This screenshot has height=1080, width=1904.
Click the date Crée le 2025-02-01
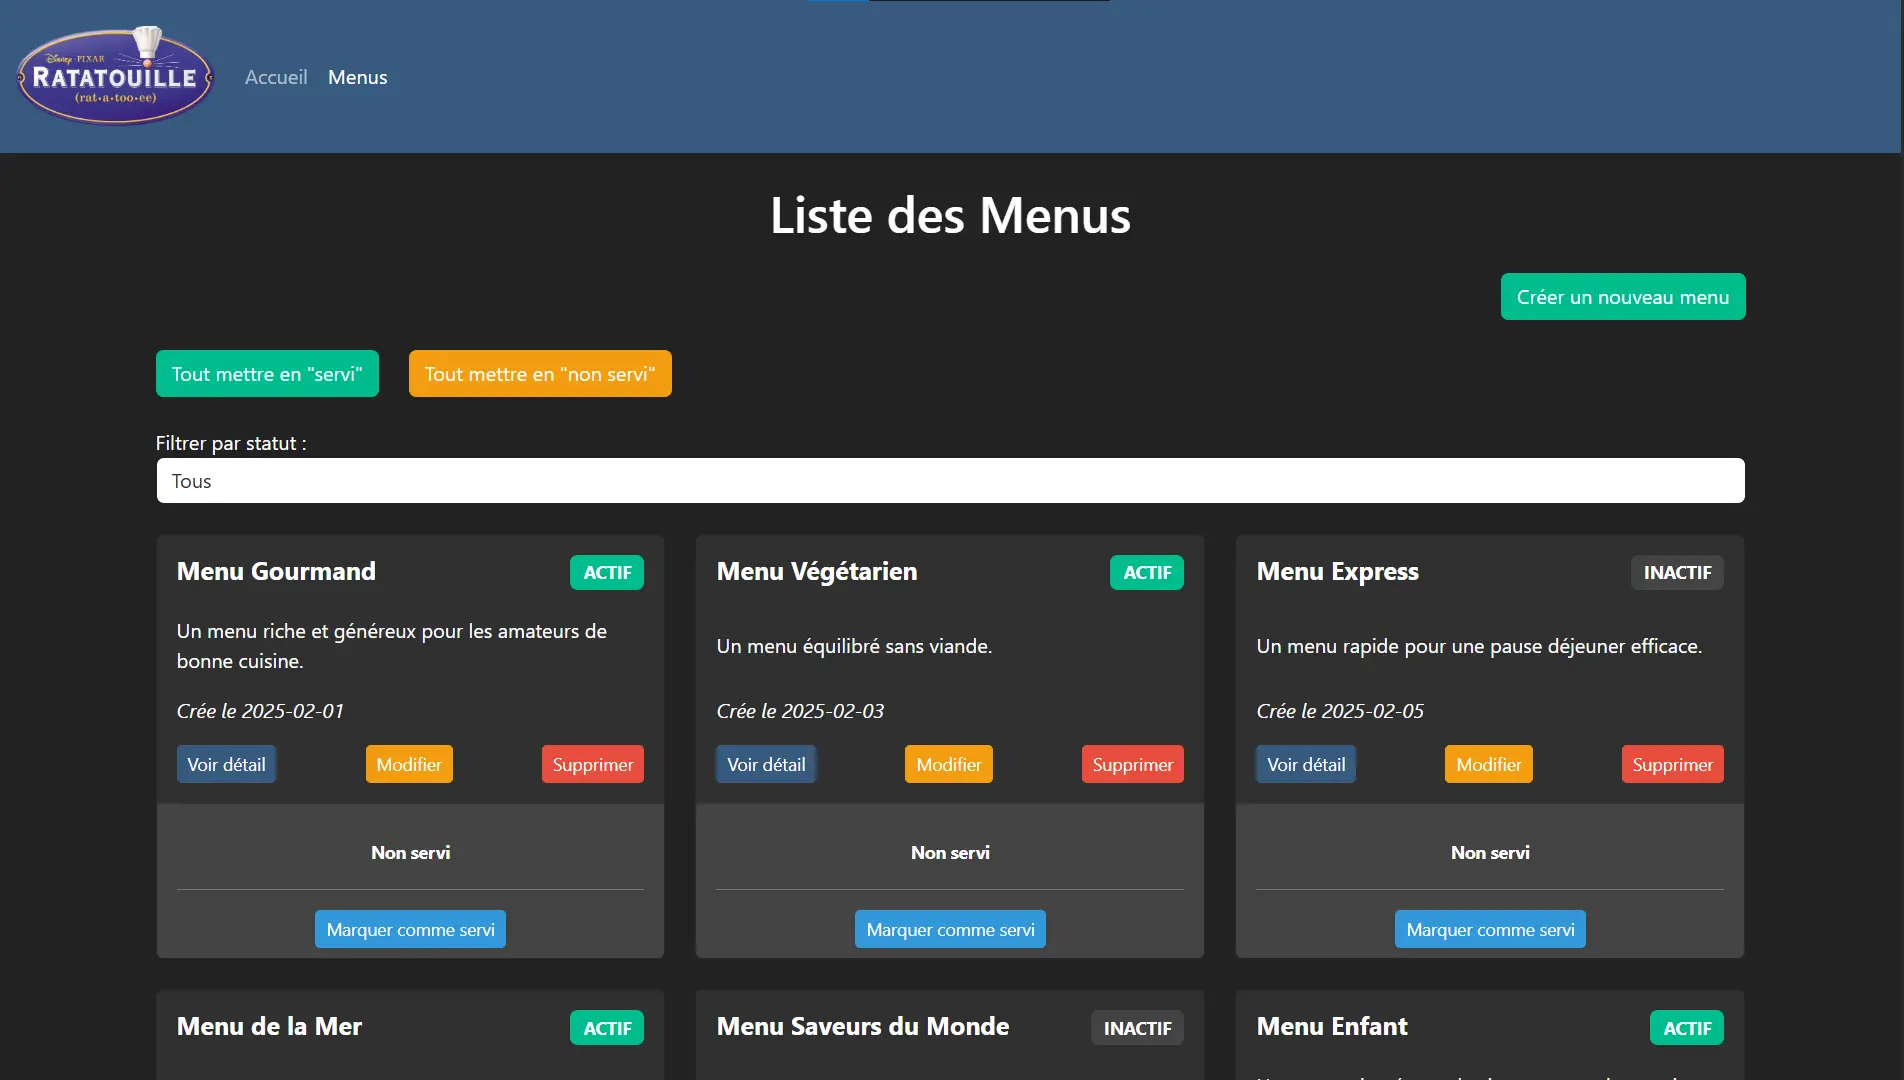[x=260, y=711]
